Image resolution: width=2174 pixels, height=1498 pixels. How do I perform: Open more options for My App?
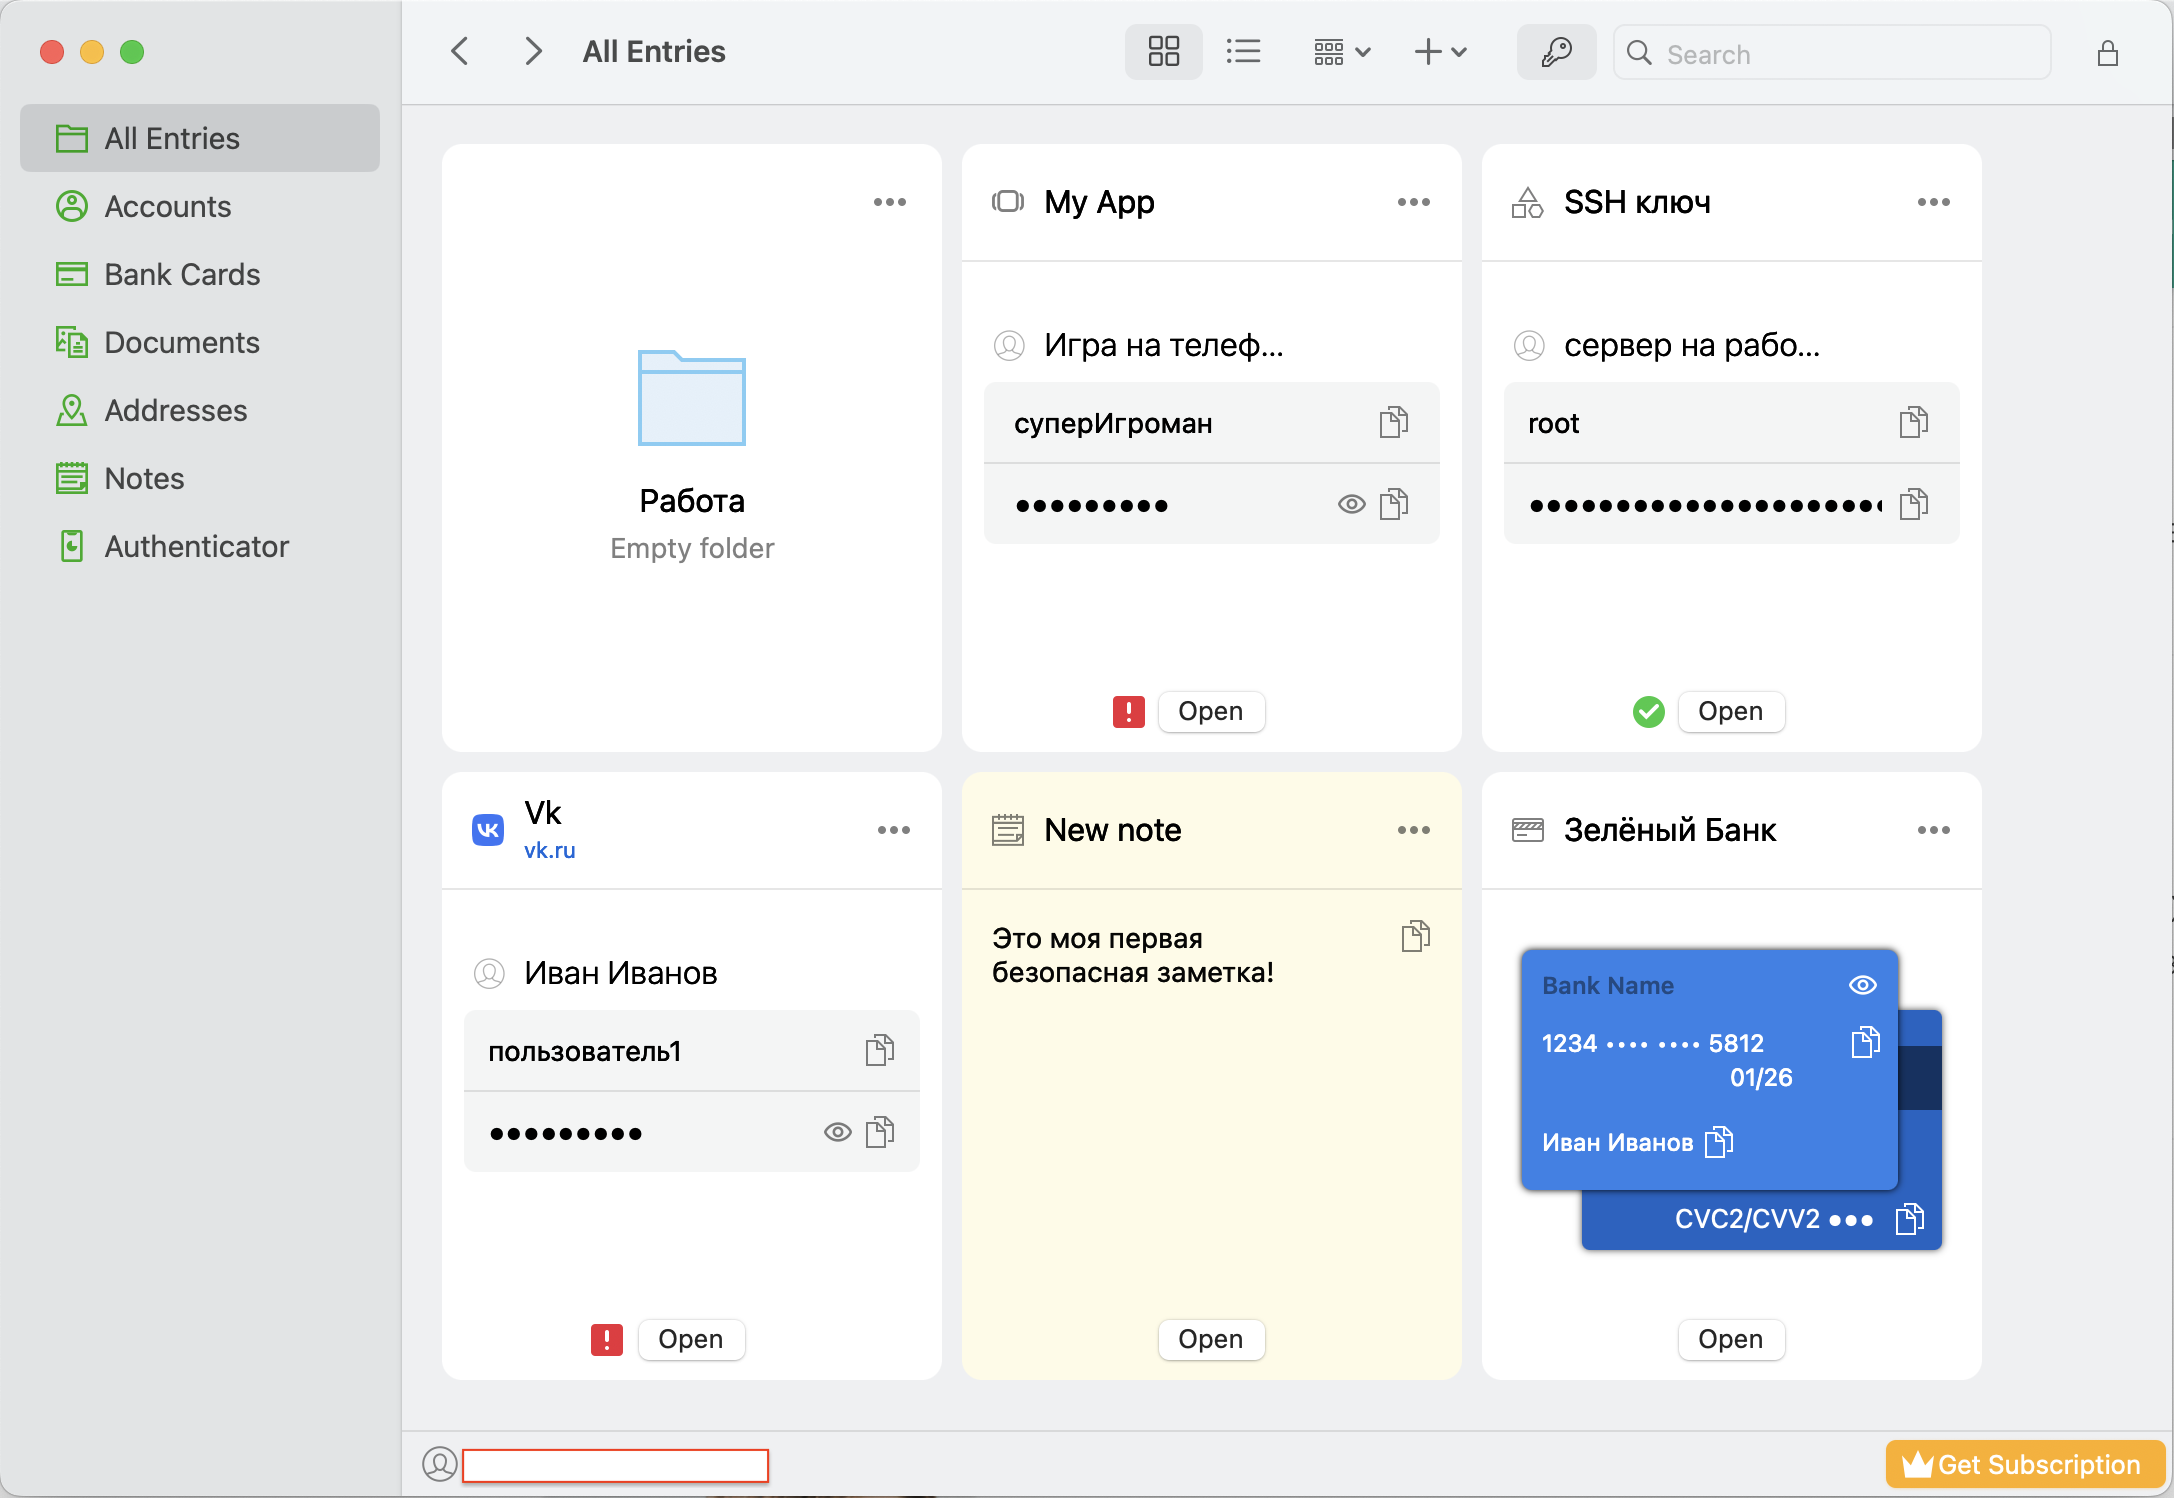coord(1413,202)
